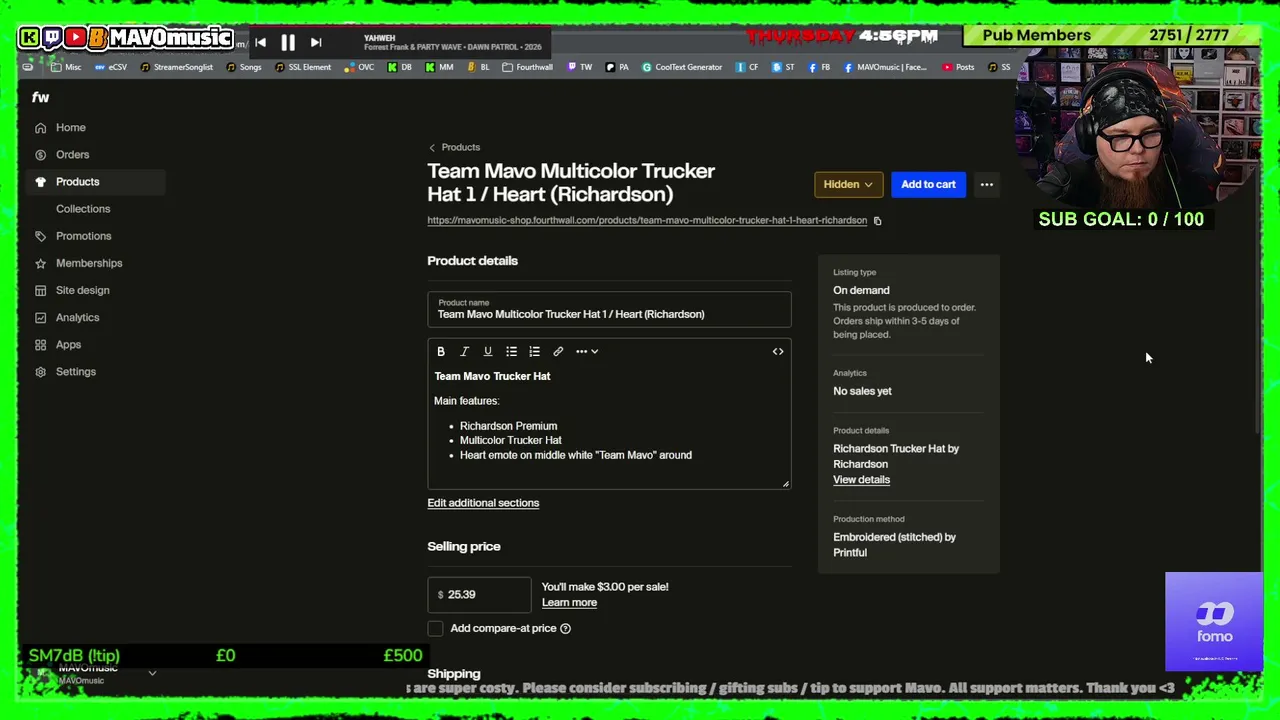Pause the currently playing song
Viewport: 1280px width, 720px height.
288,42
